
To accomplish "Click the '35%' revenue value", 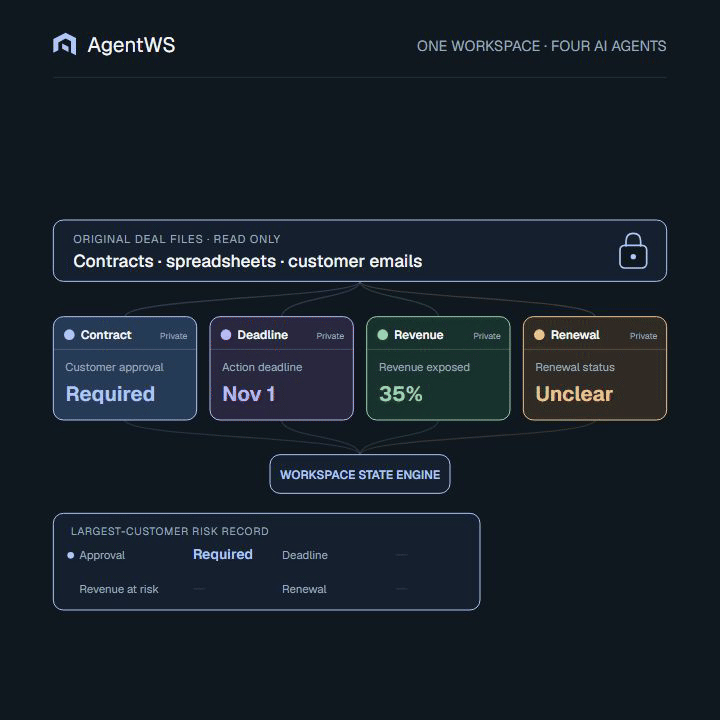I will click(x=401, y=394).
